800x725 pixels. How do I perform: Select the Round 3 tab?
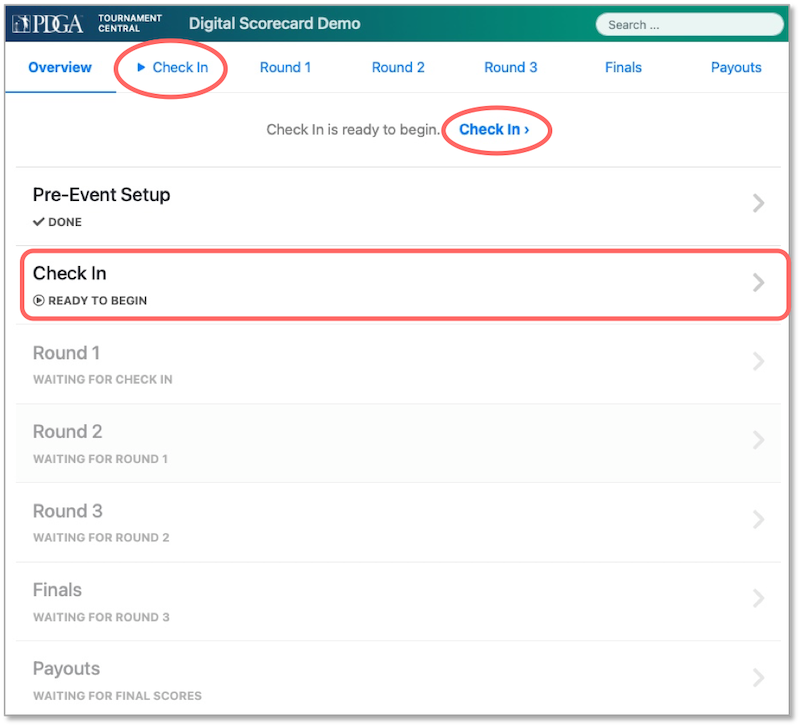(x=511, y=67)
